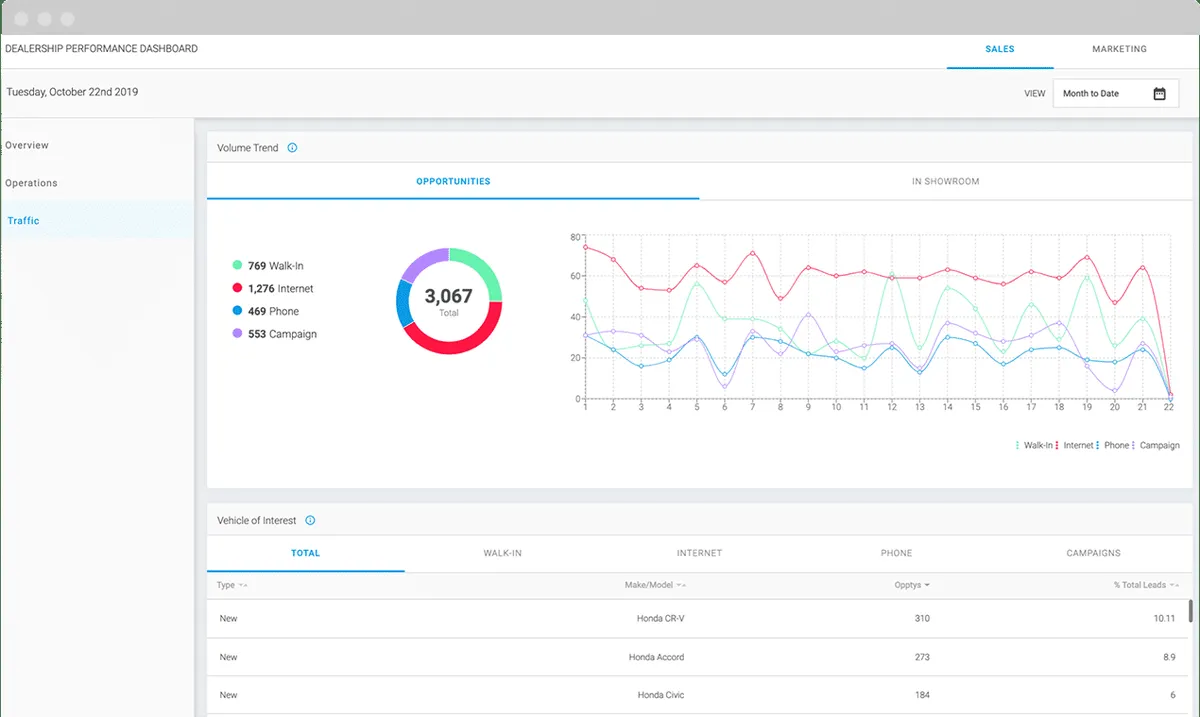Click the Volume Trend info icon

point(292,148)
